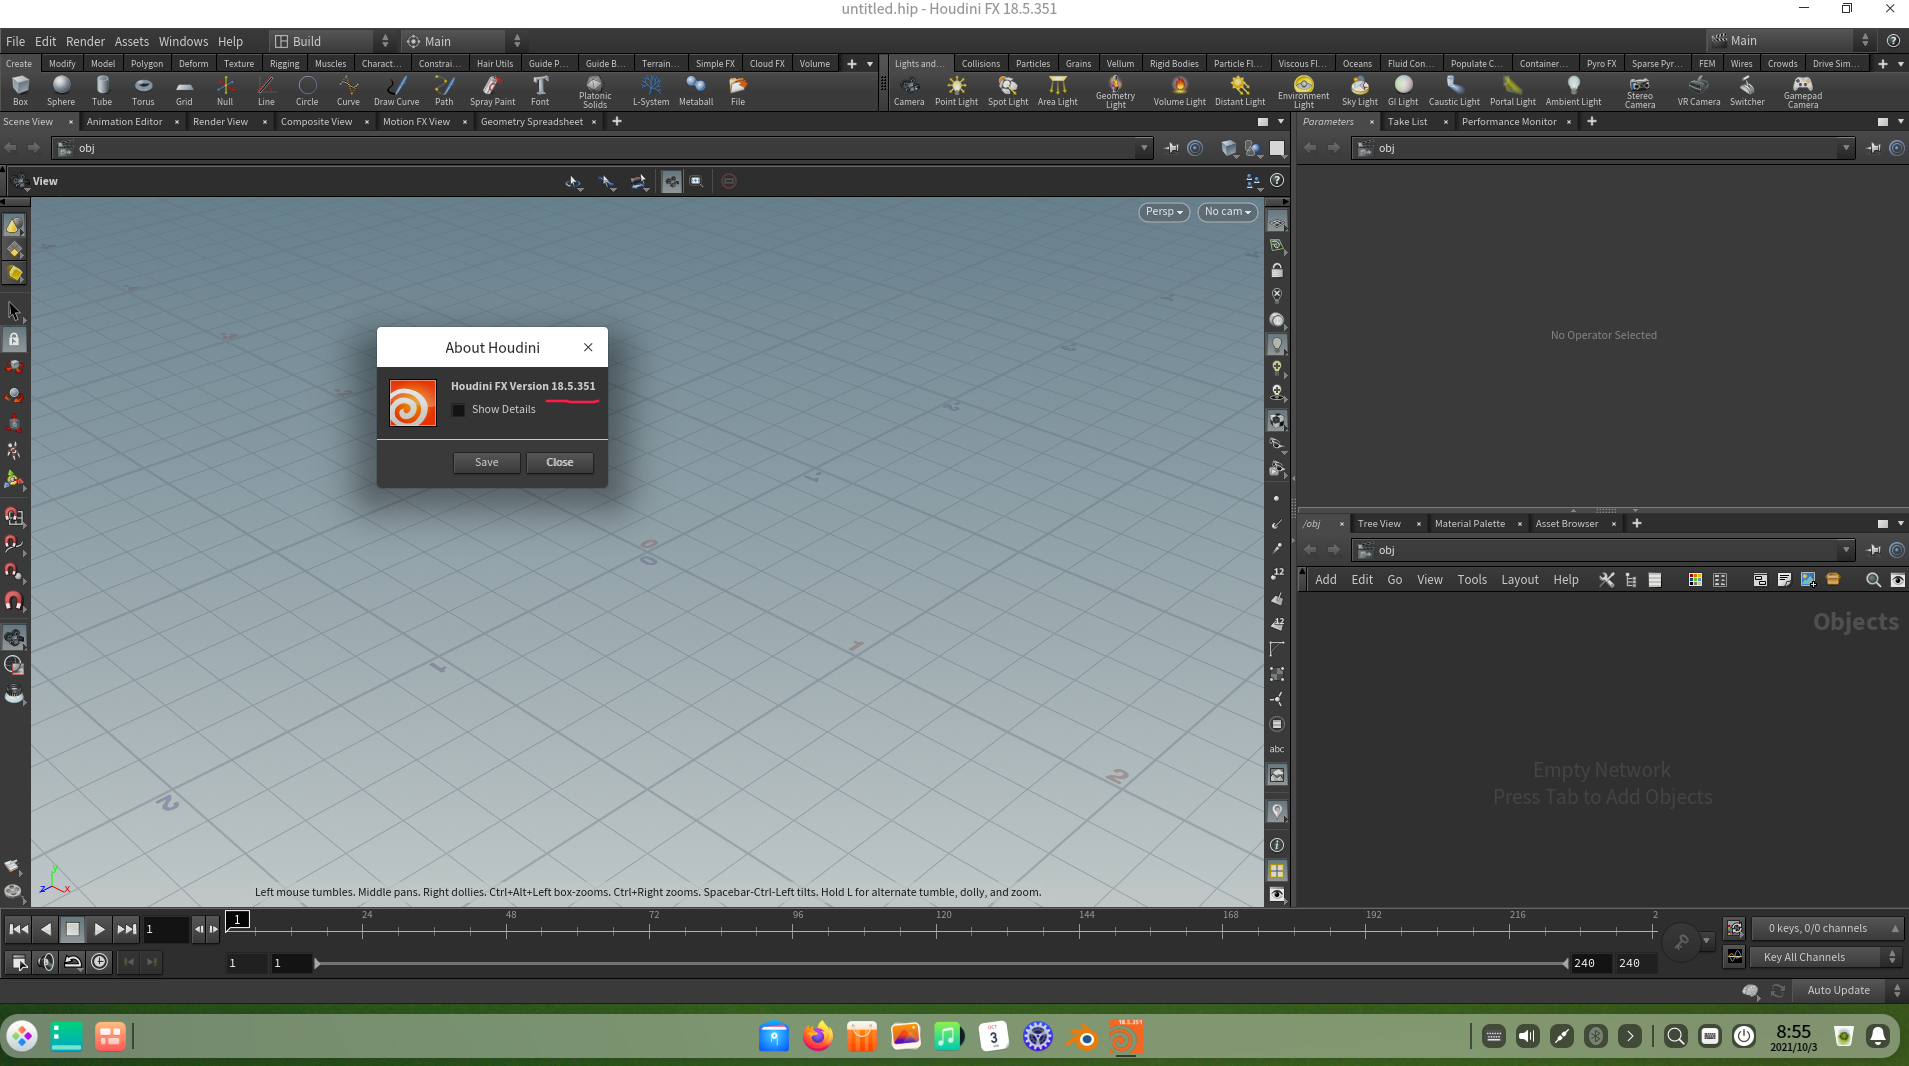This screenshot has height=1066, width=1909.
Task: Toggle the real time playback button
Action: (x=100, y=962)
